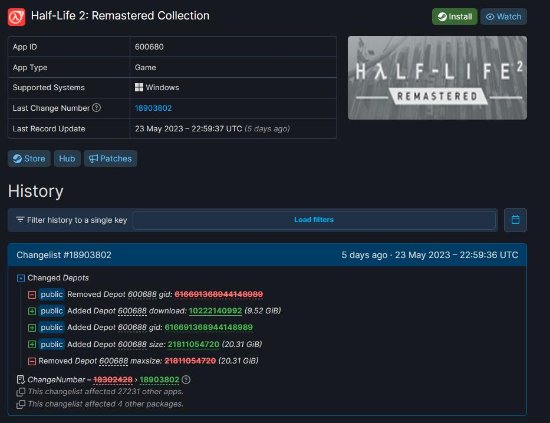Open the Store page button

point(29,159)
